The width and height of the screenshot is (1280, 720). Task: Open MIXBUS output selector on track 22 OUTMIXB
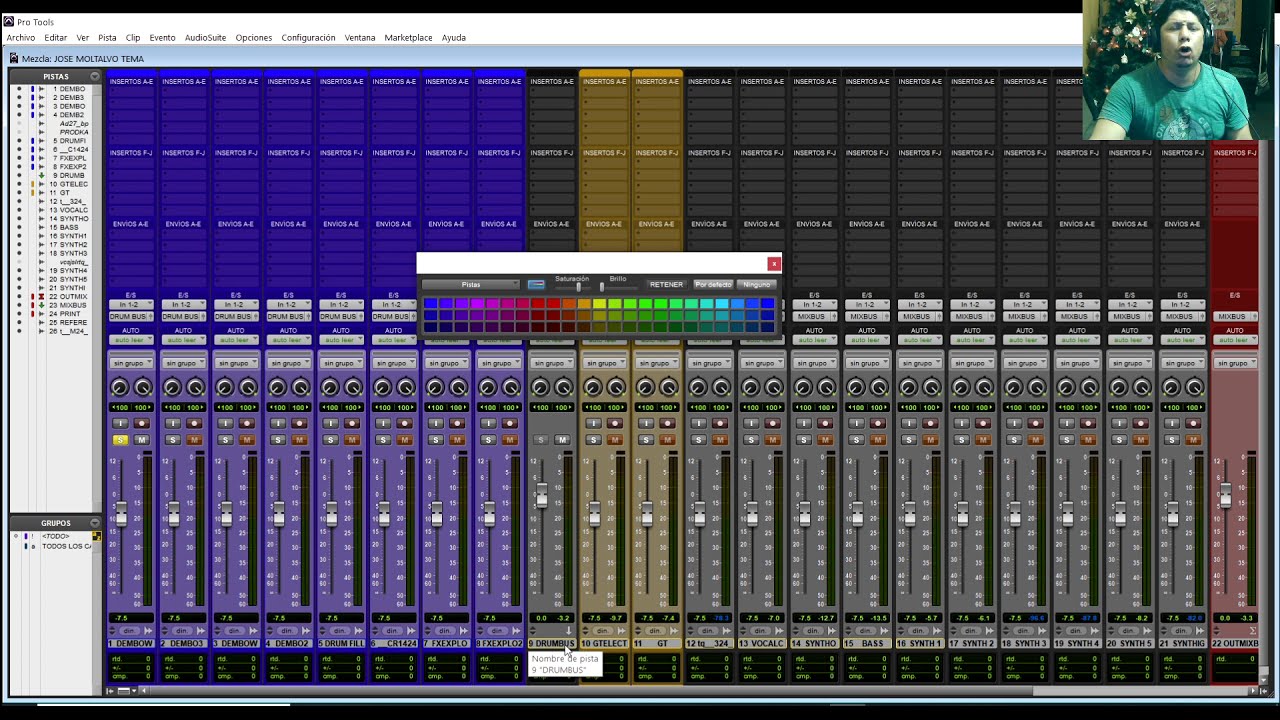point(1234,317)
